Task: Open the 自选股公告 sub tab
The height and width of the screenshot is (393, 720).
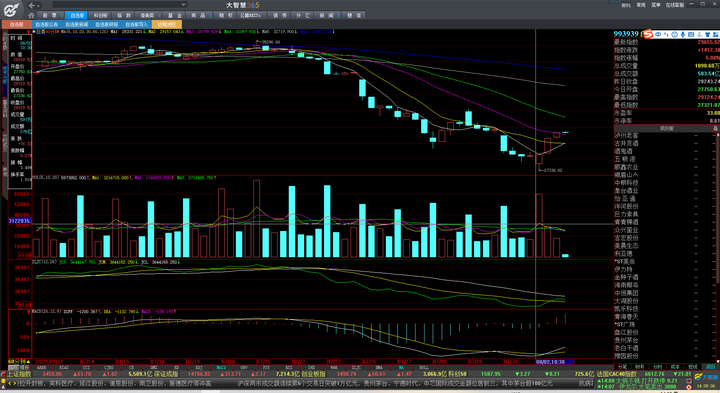Action: 46,24
